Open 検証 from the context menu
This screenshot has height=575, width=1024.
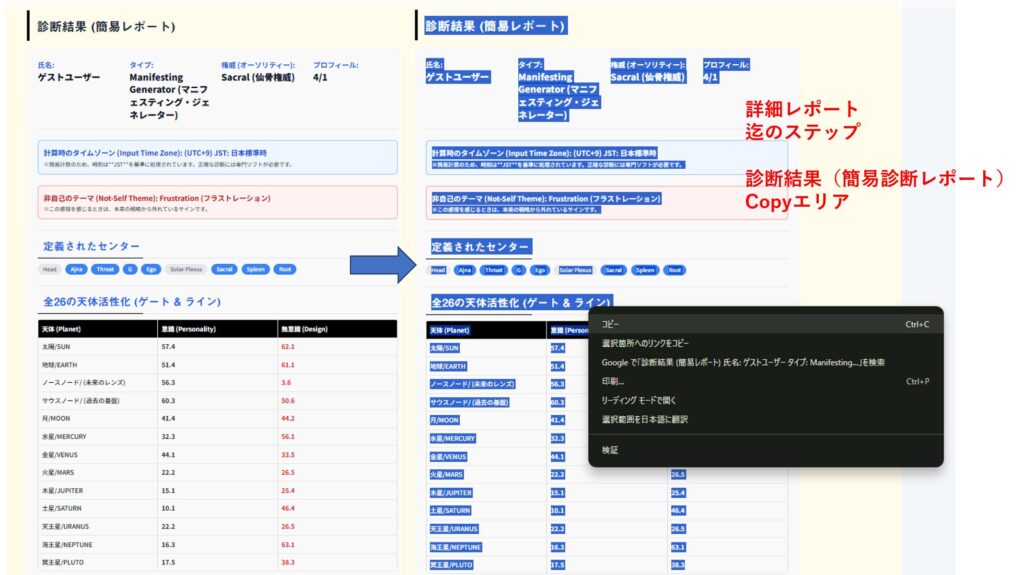tap(610, 450)
